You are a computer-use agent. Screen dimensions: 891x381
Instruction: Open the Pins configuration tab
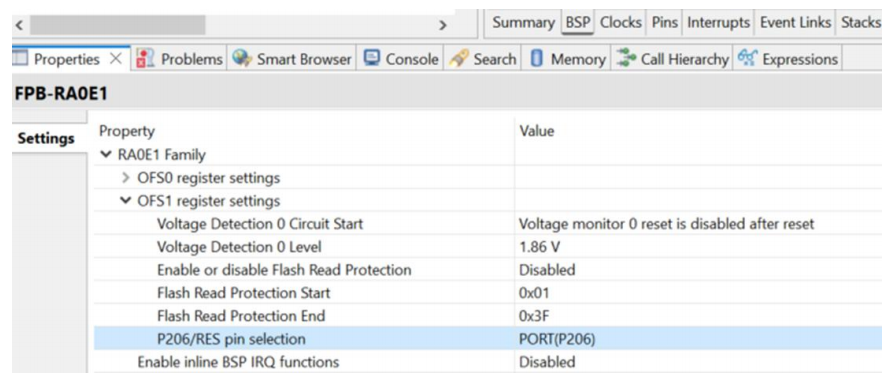tap(665, 23)
